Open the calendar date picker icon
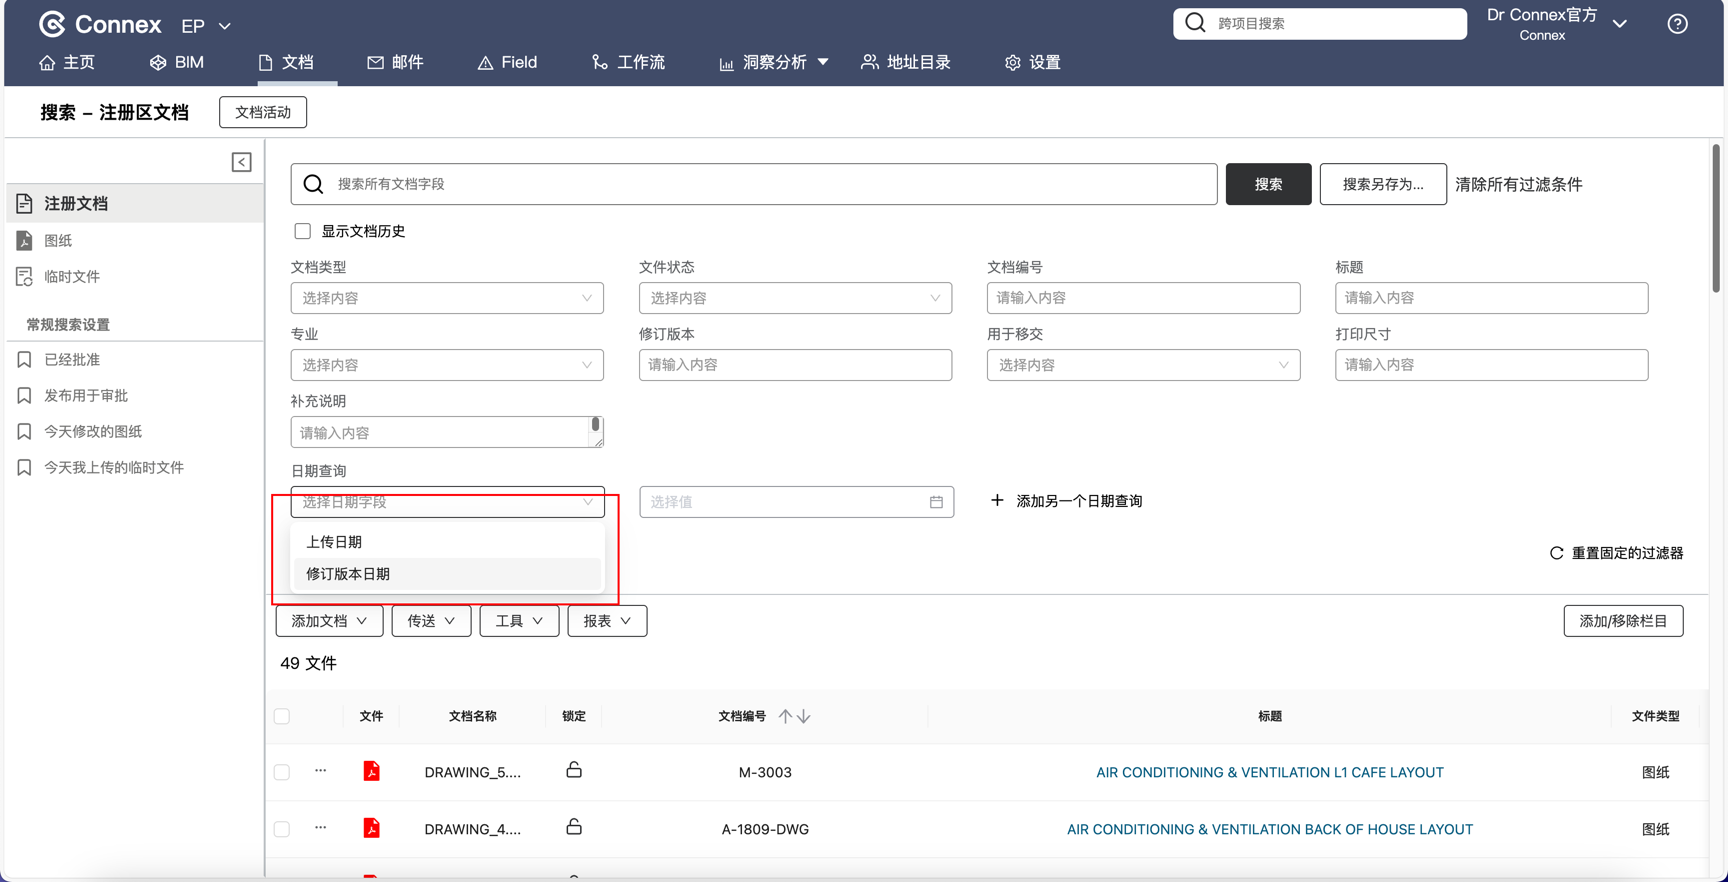Screen dimensions: 1728x882 click(x=936, y=502)
